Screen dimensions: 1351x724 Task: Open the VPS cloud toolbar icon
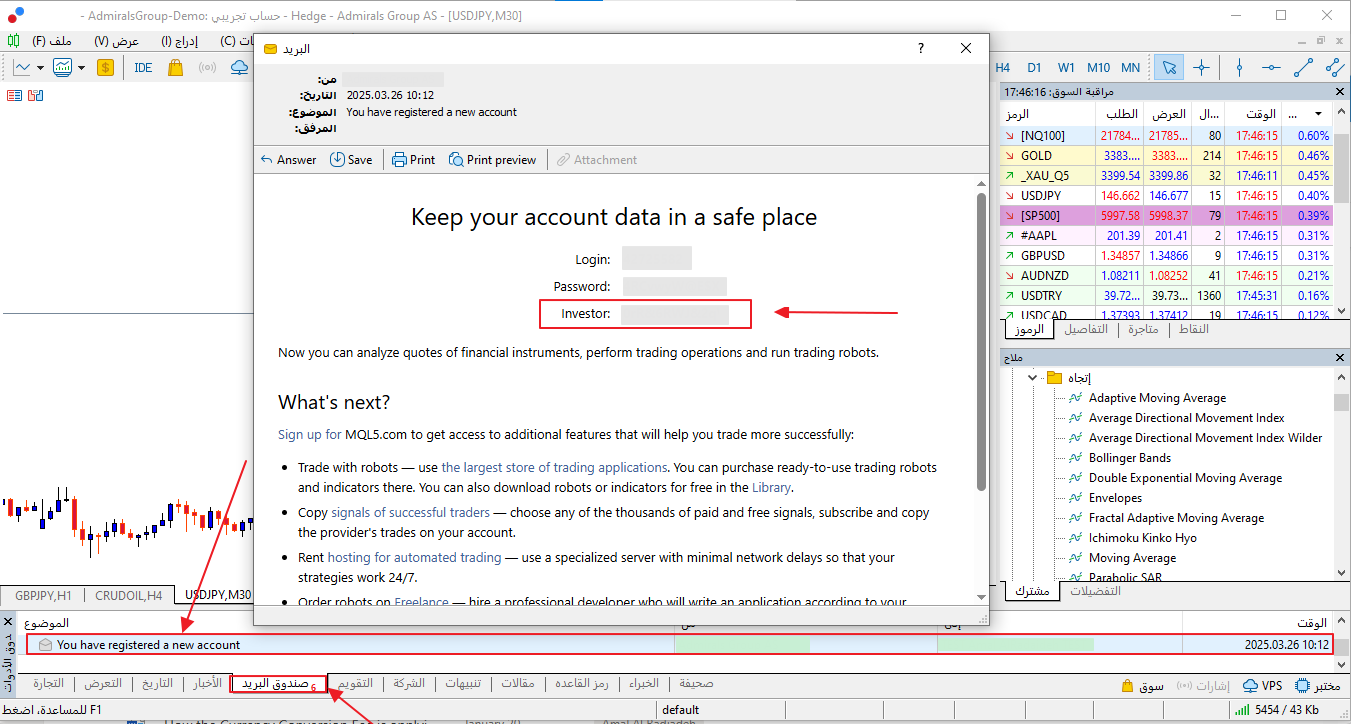(239, 67)
